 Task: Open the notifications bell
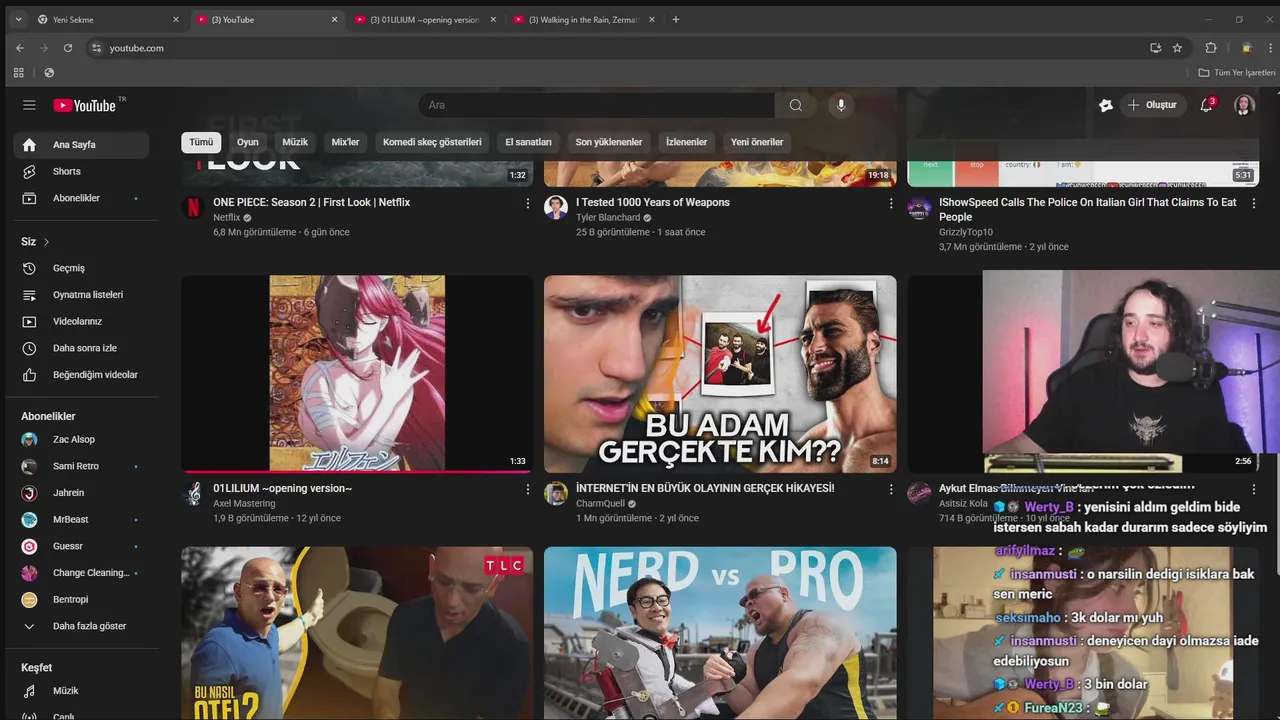(x=1206, y=105)
